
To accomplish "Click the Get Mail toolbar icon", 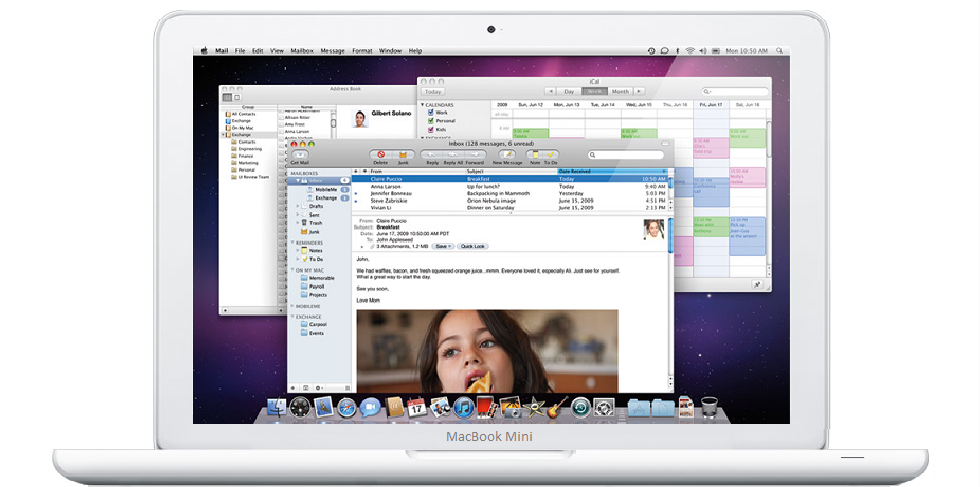I will click(300, 154).
